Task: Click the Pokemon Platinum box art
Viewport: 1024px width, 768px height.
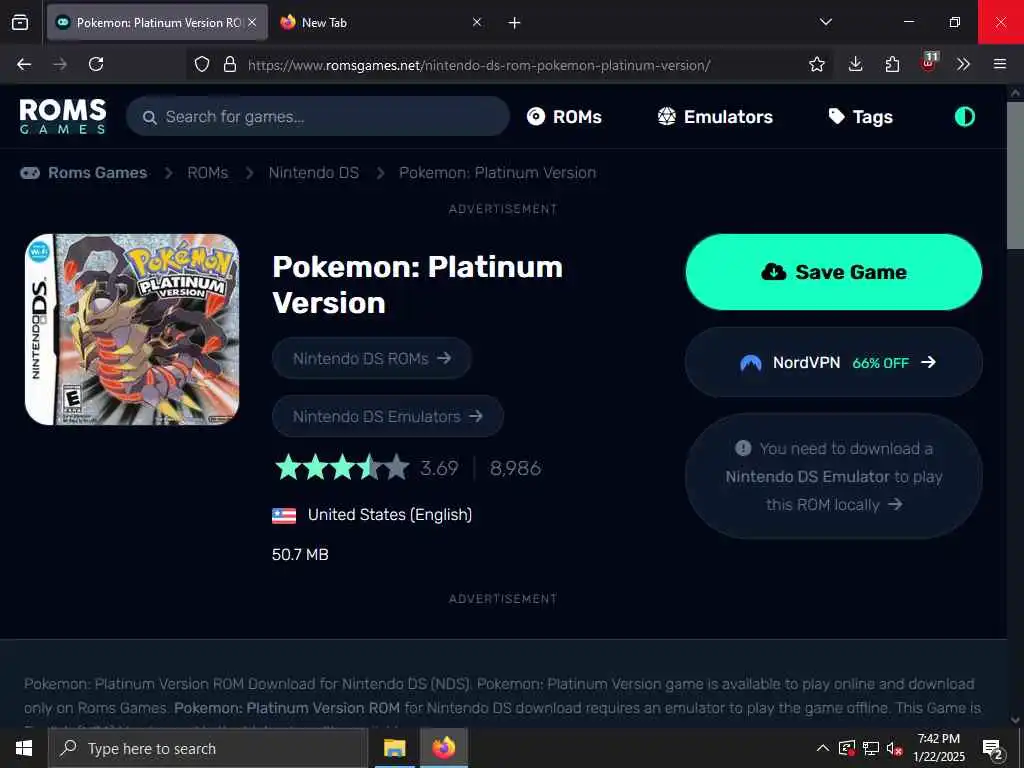Action: tap(132, 329)
